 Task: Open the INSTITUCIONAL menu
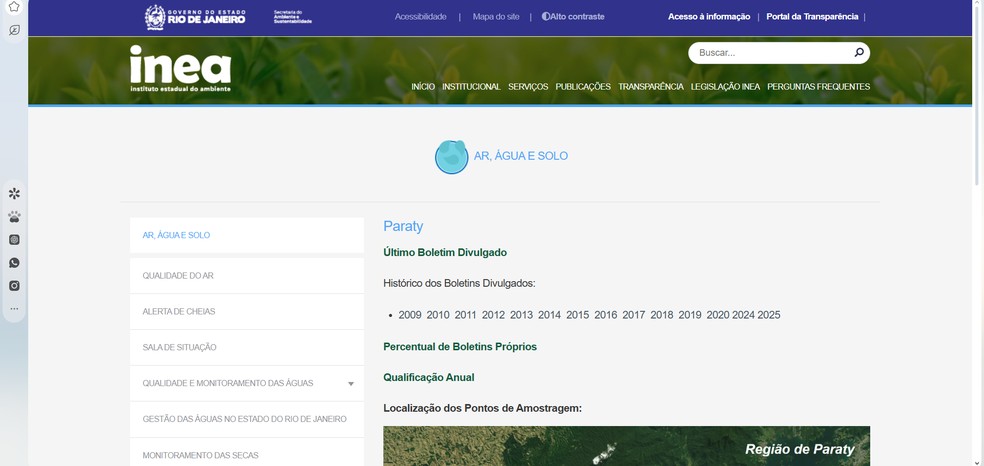click(471, 87)
